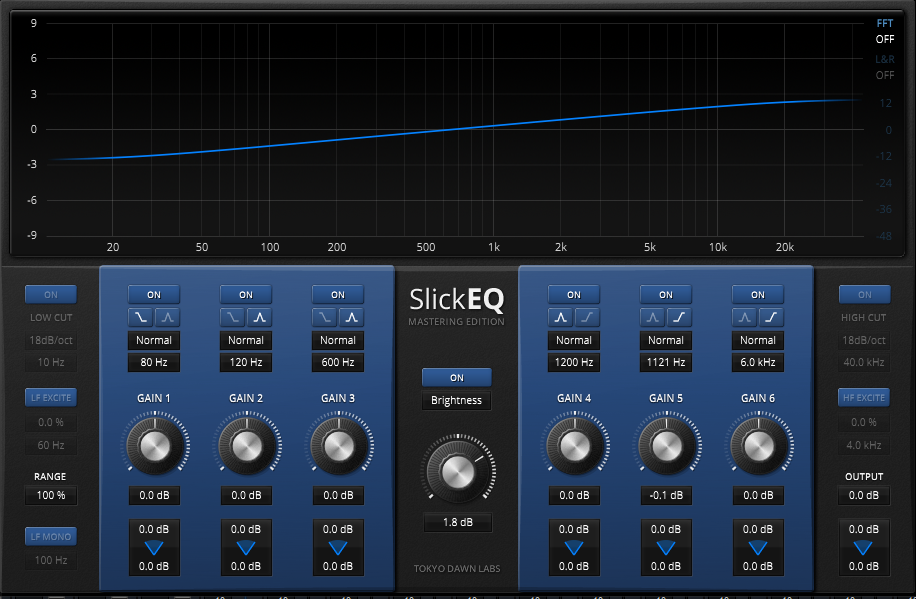Click the OUTPUT 0.0 dB value field
The width and height of the screenshot is (916, 599).
864,496
